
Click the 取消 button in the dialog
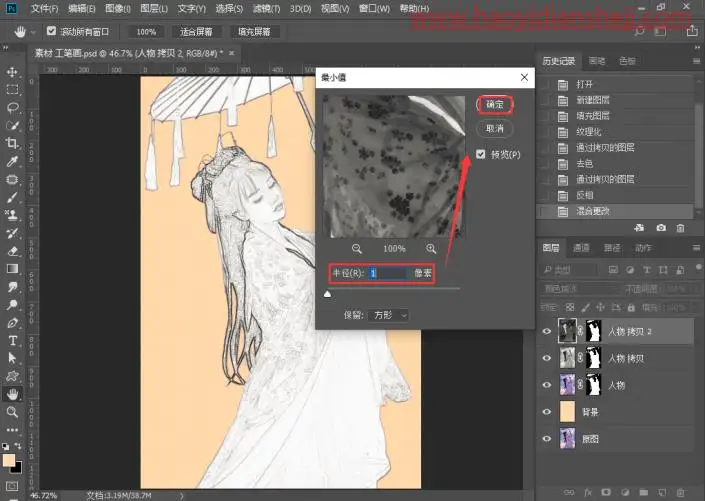(x=495, y=129)
